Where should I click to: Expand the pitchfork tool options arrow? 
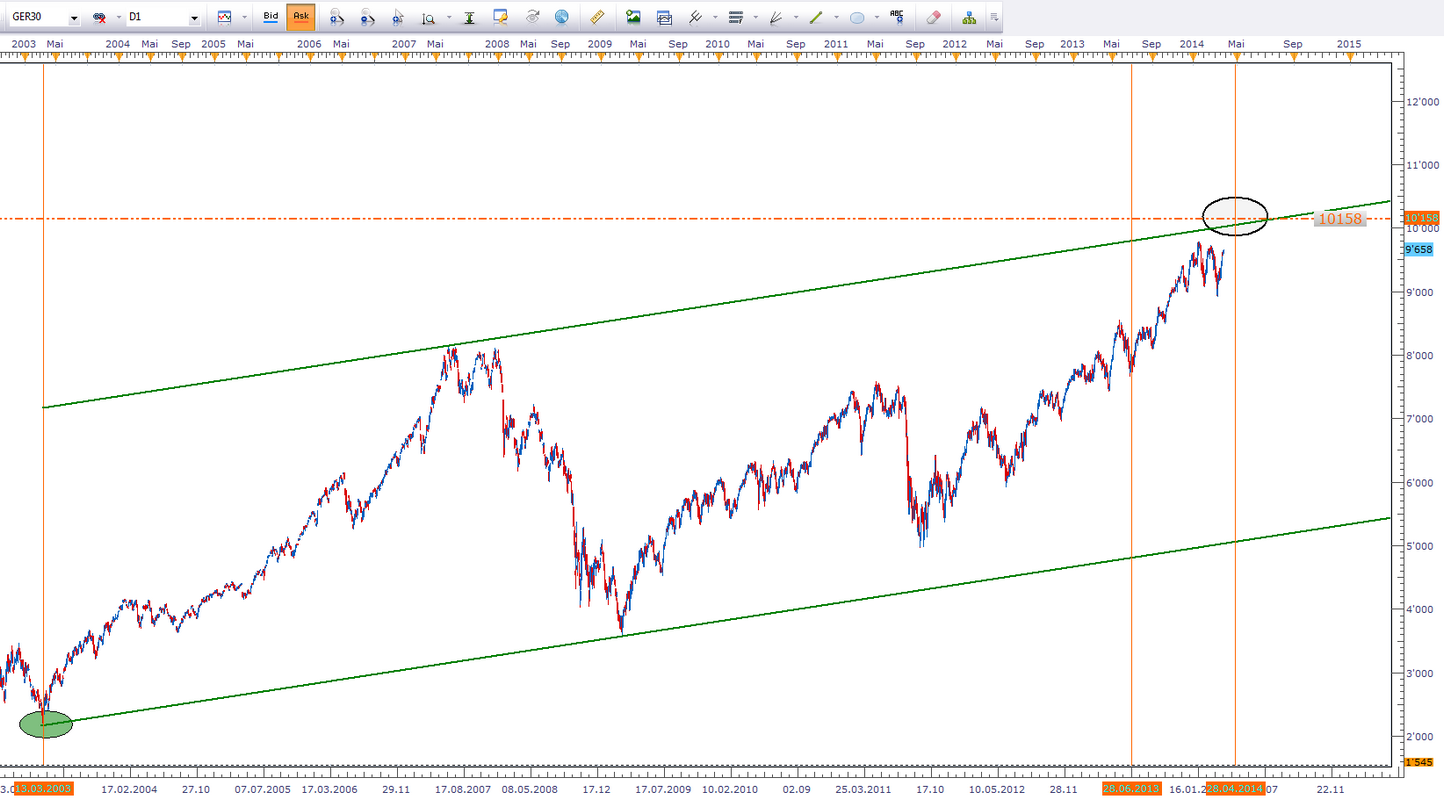tap(714, 17)
